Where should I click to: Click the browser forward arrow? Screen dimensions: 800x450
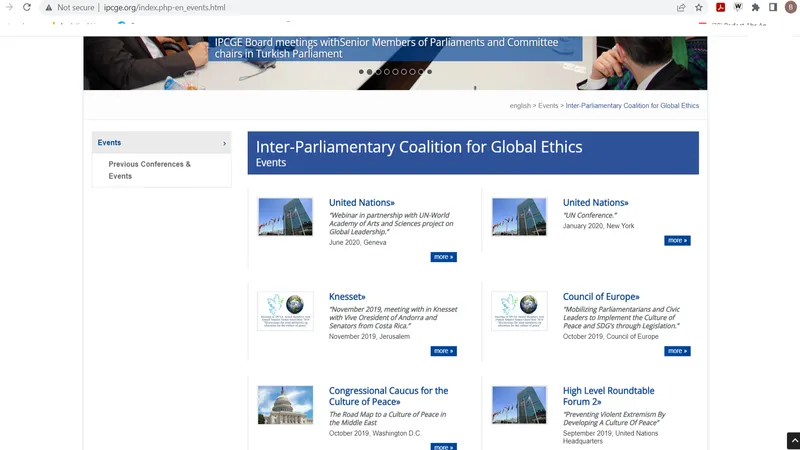9,7
